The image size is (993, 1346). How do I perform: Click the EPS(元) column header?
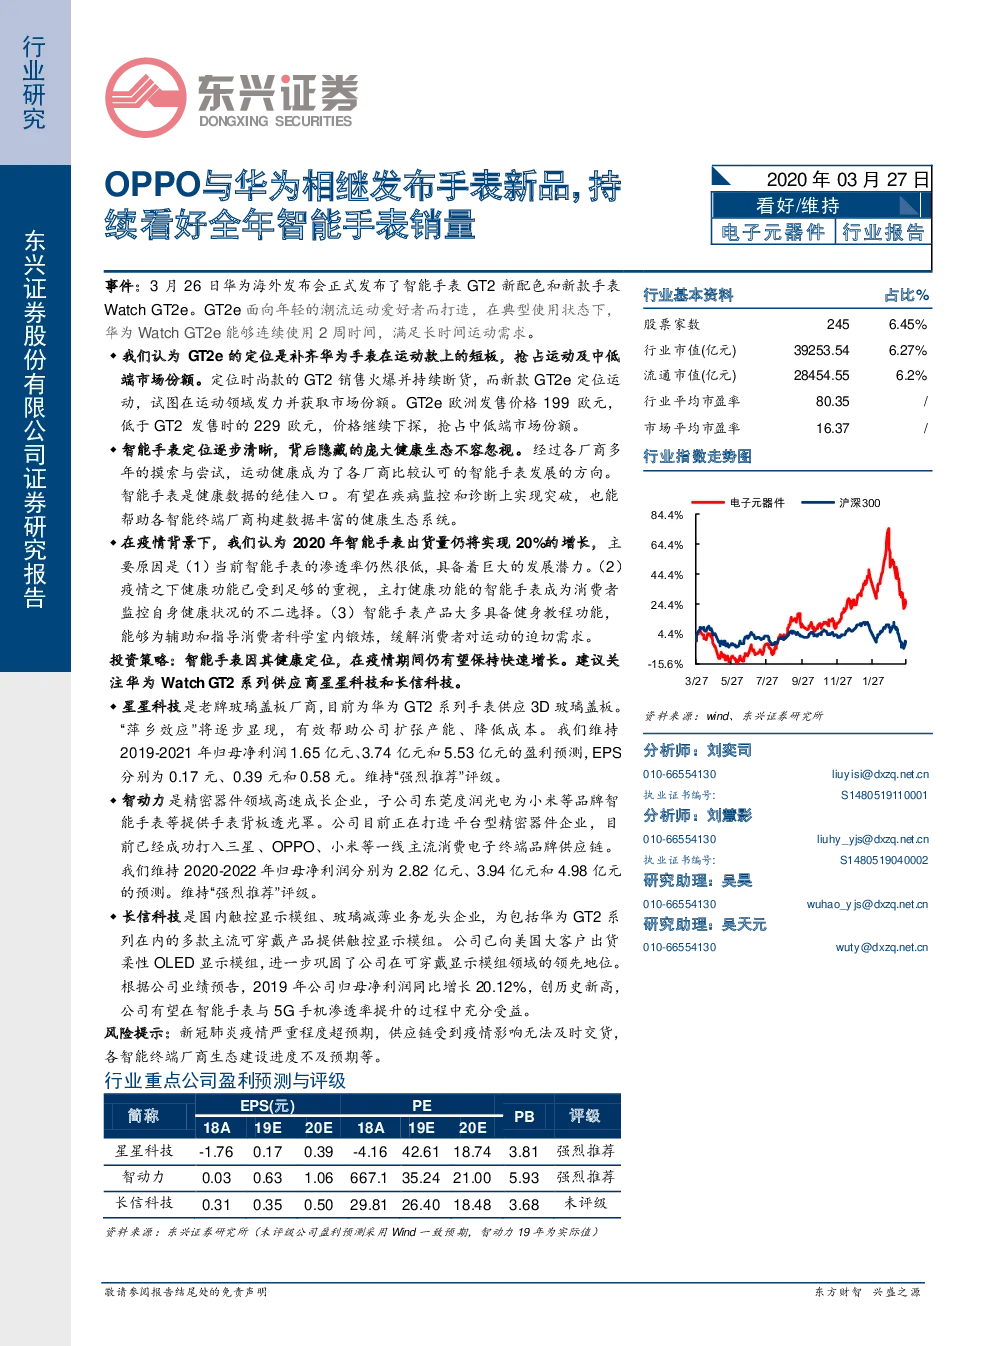coord(267,1105)
